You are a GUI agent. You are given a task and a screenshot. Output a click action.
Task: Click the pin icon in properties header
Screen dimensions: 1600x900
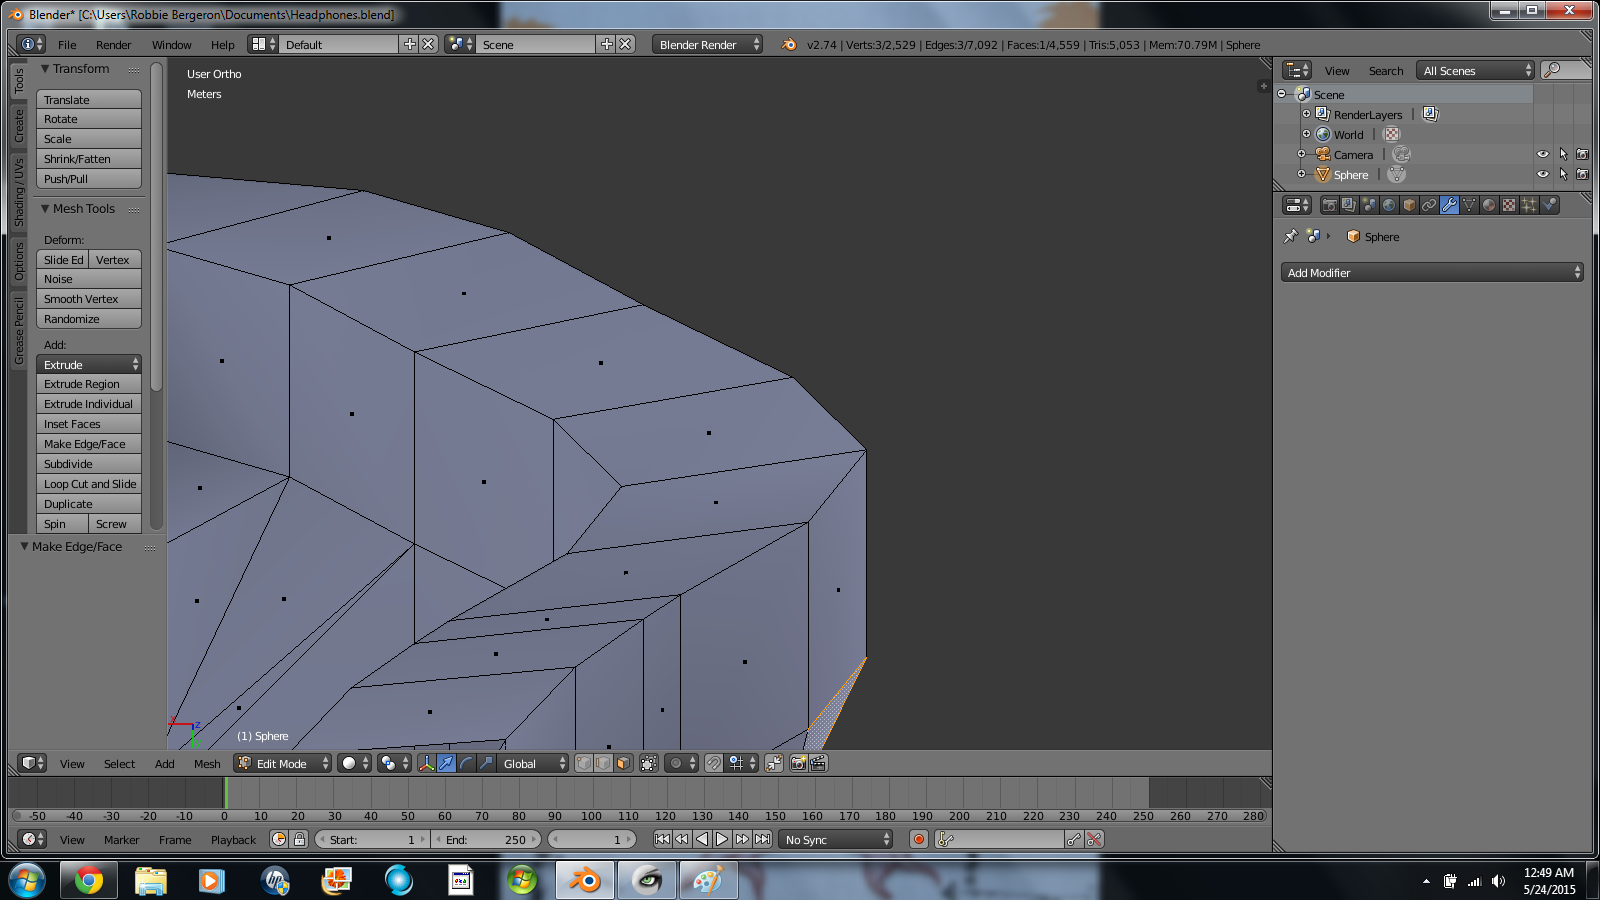(1290, 236)
